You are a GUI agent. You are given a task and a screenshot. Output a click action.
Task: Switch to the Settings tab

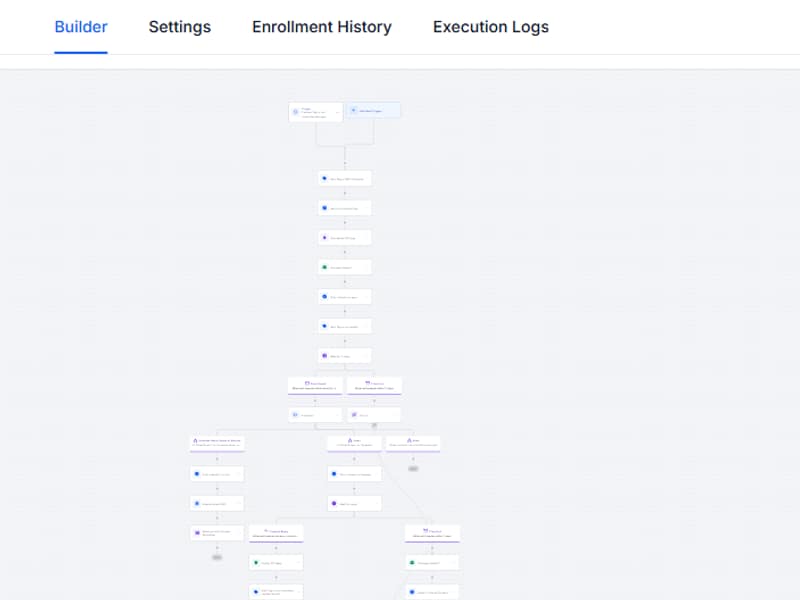click(x=180, y=27)
